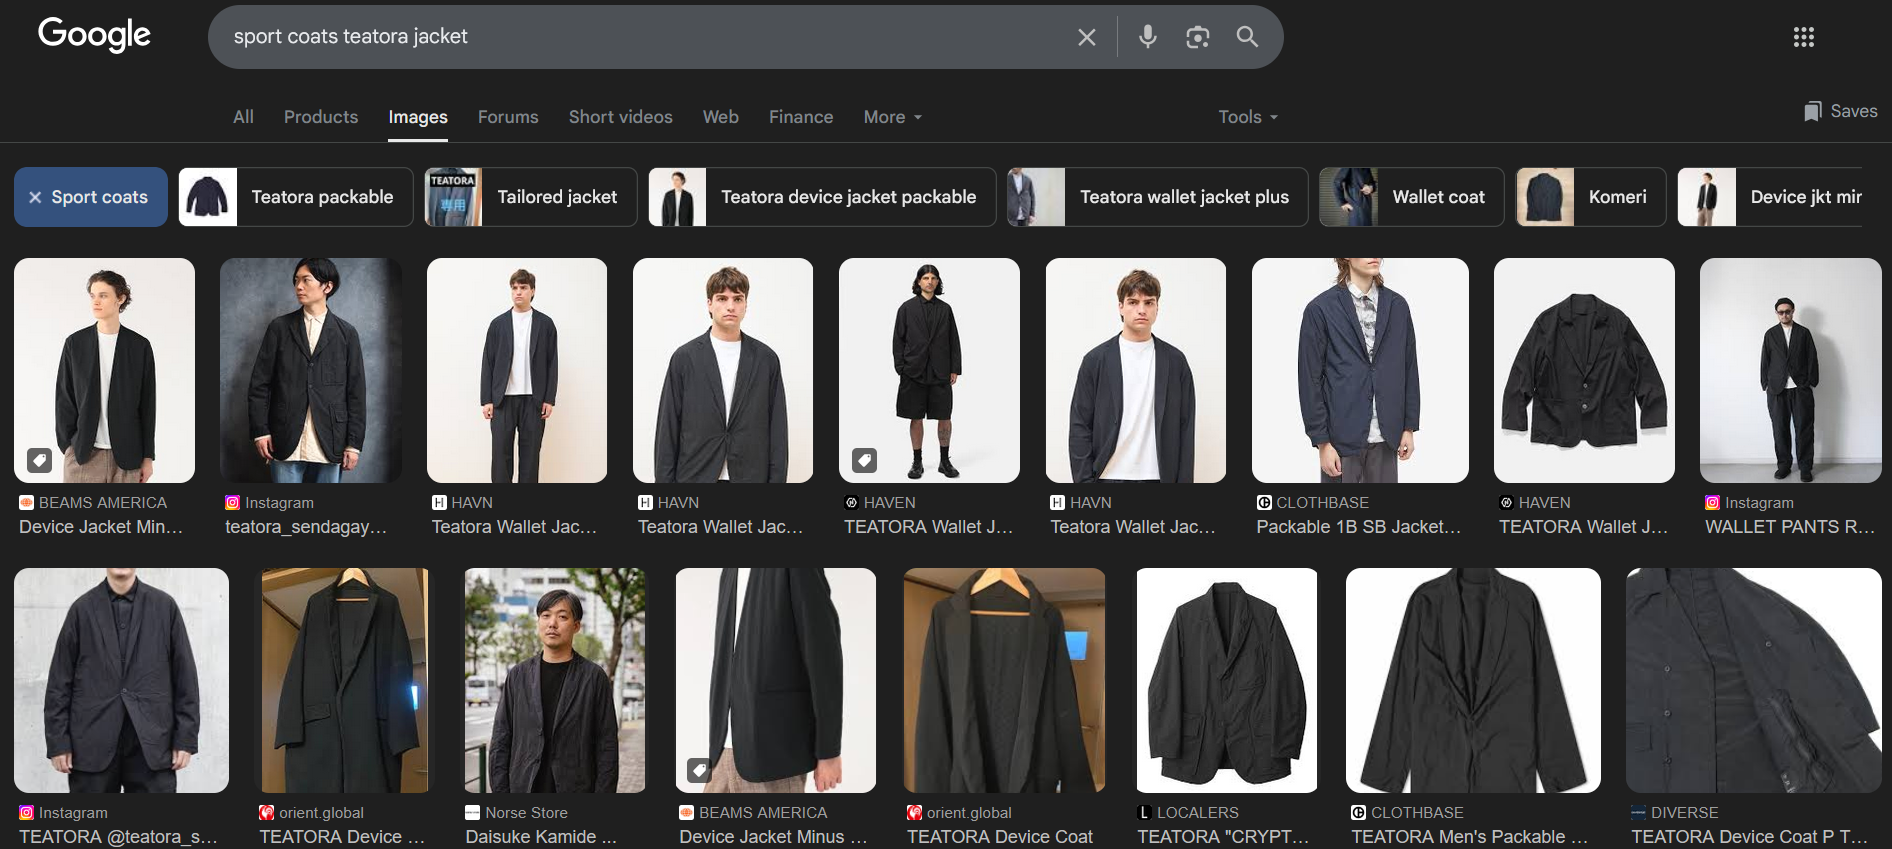Switch to the Forums tab
Screen dimensions: 1892x849
pyautogui.click(x=508, y=117)
